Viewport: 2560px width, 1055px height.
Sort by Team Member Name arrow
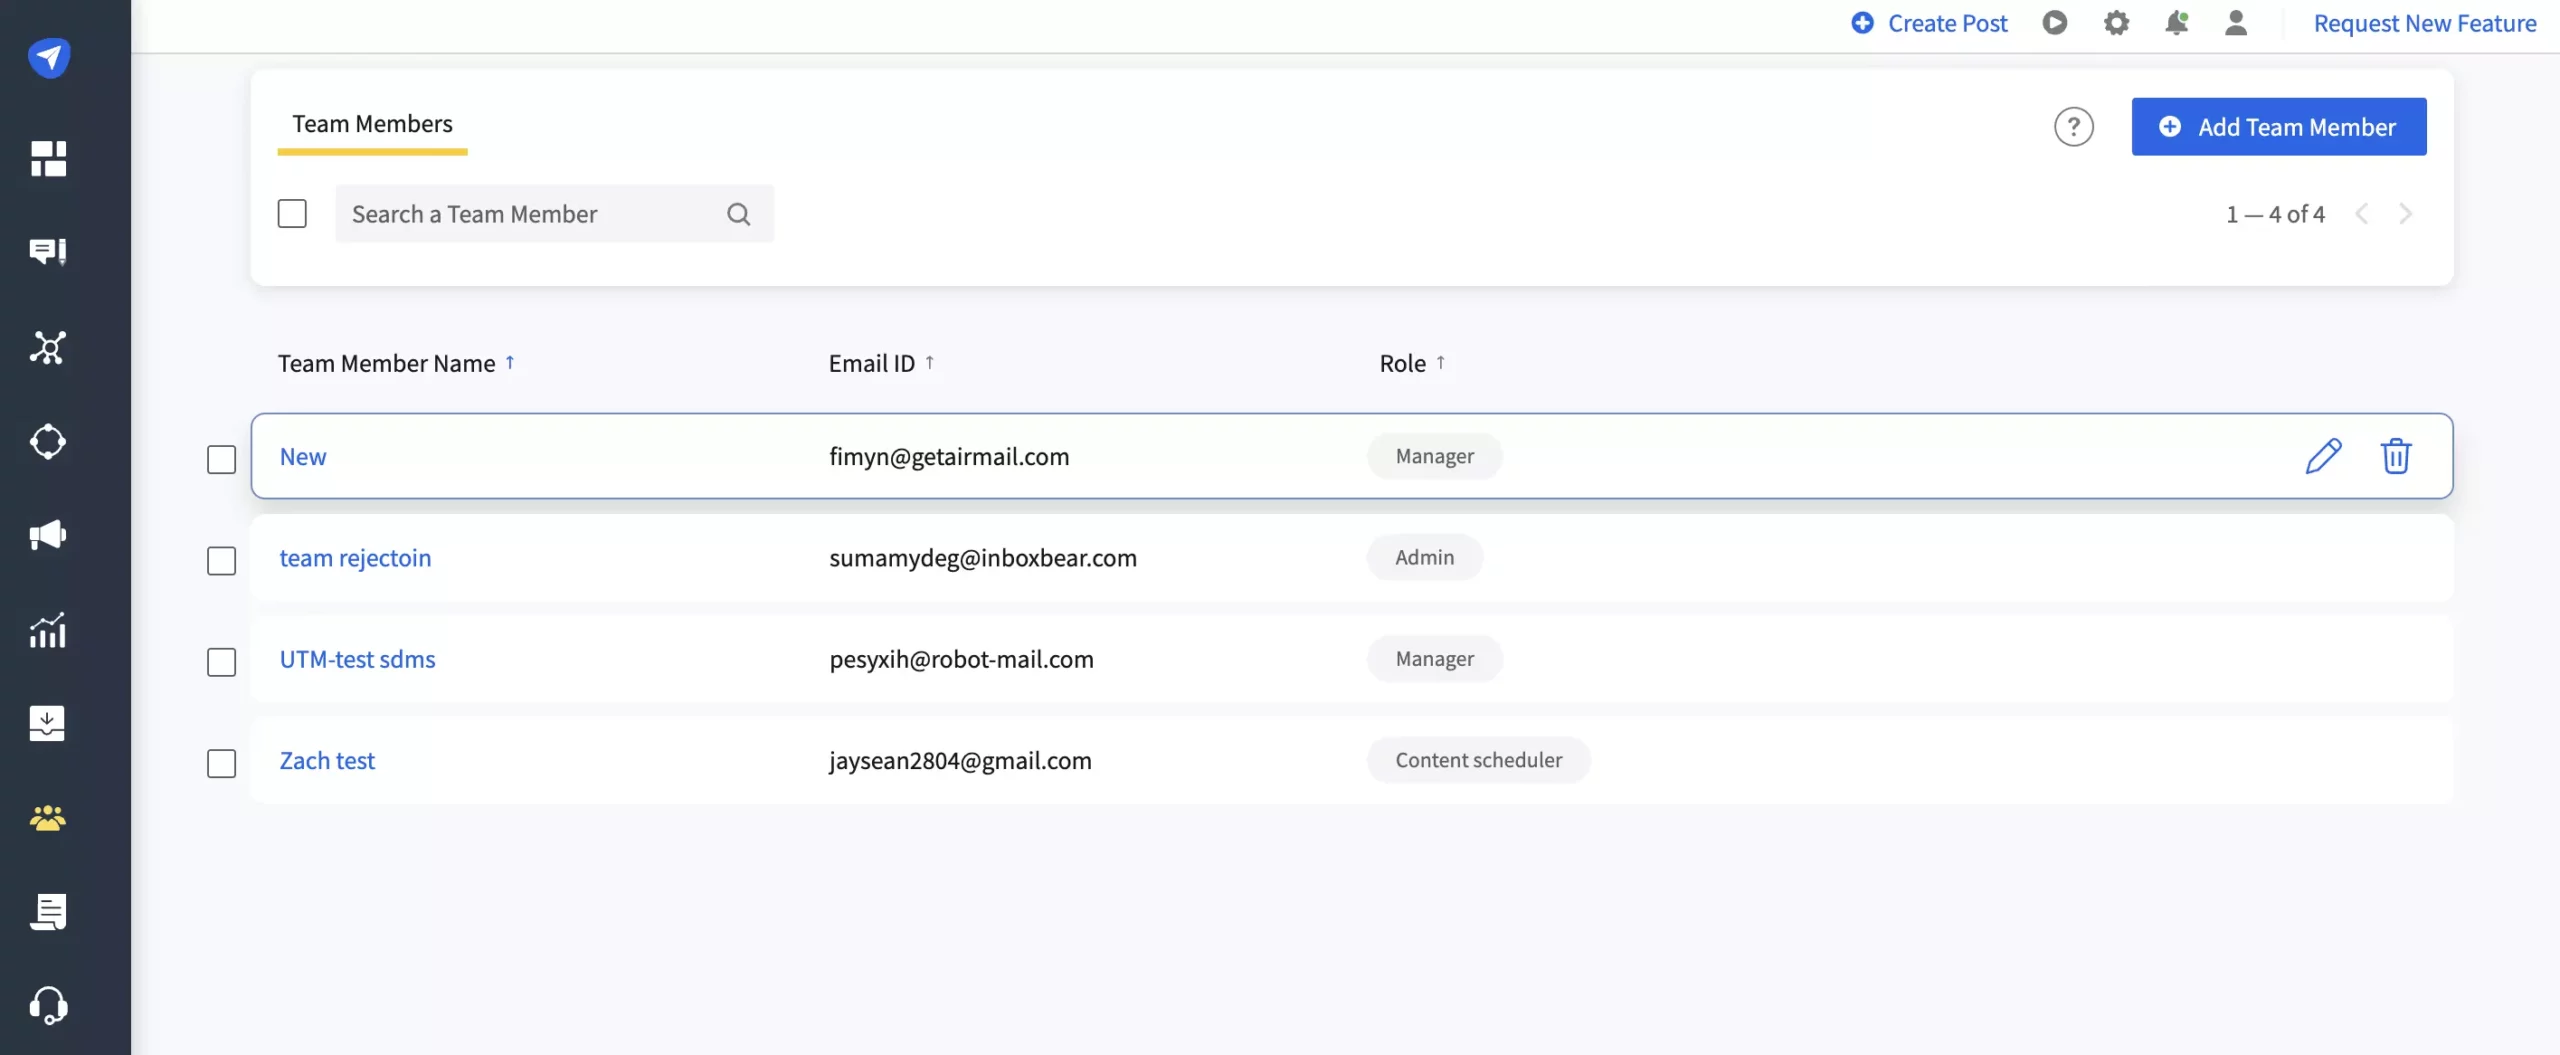tap(510, 363)
